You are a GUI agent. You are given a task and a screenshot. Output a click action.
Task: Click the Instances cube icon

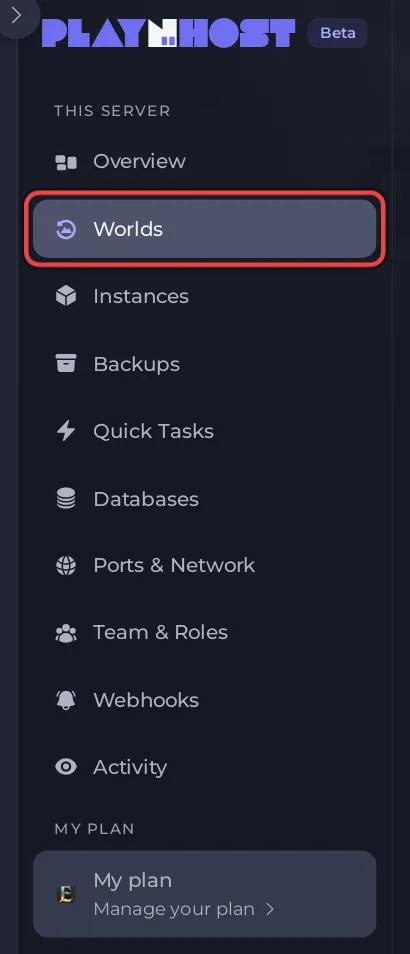(66, 296)
